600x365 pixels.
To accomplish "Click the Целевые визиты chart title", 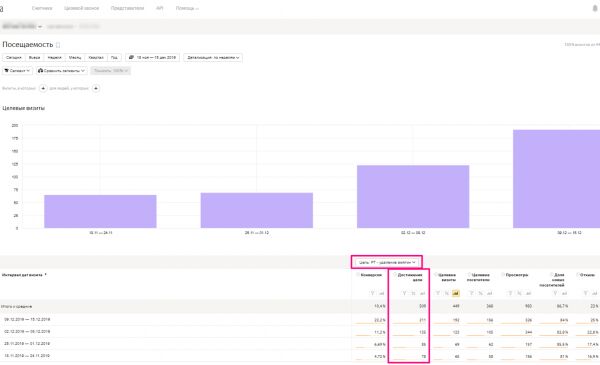I will (x=24, y=108).
